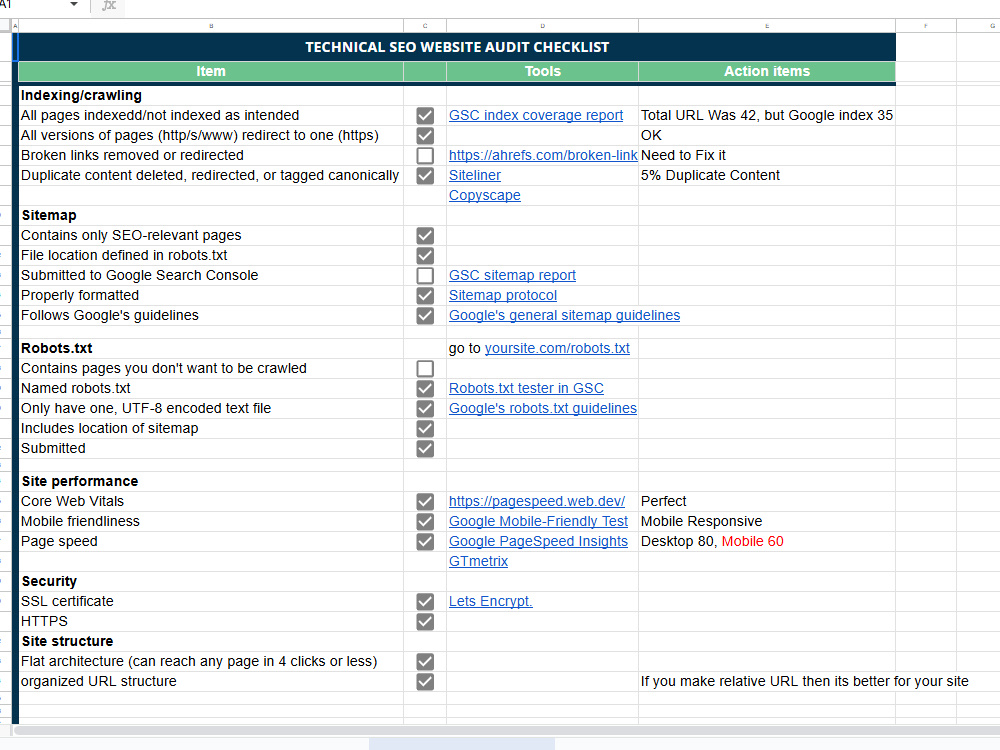The height and width of the screenshot is (750, 1000).
Task: Toggle checkbox for Duplicate content deleted row
Action: [425, 175]
